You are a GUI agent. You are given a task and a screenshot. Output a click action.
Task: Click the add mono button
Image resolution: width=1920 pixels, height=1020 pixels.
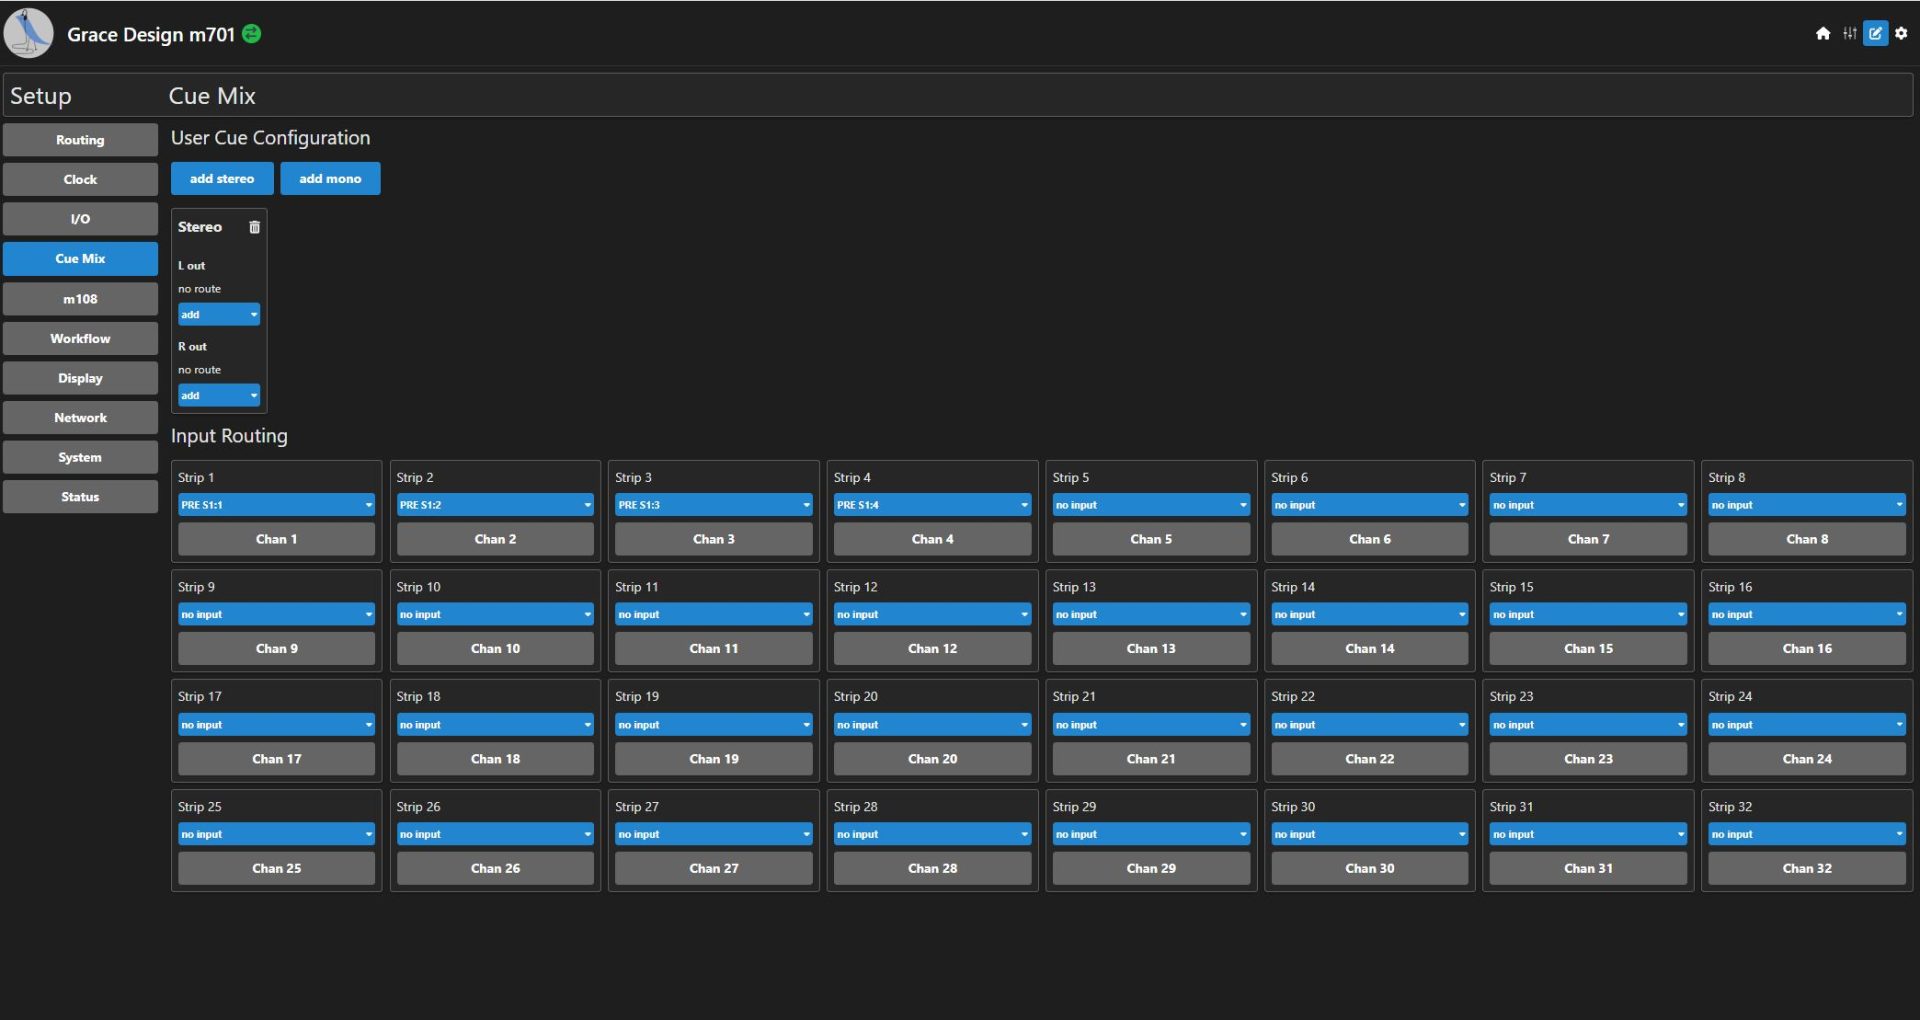click(x=330, y=179)
